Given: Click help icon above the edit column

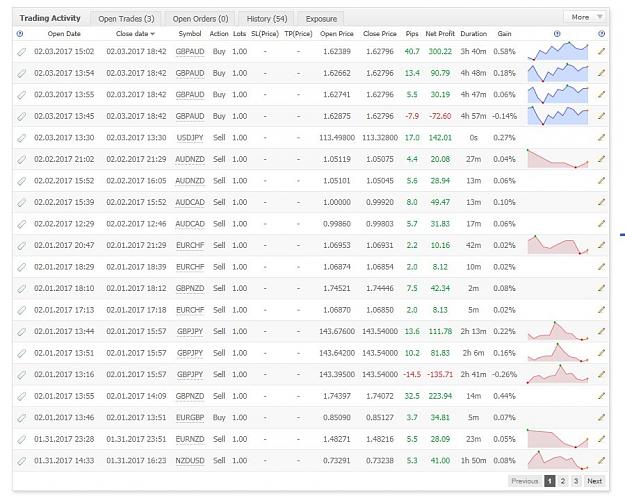Looking at the screenshot, I should coord(601,34).
